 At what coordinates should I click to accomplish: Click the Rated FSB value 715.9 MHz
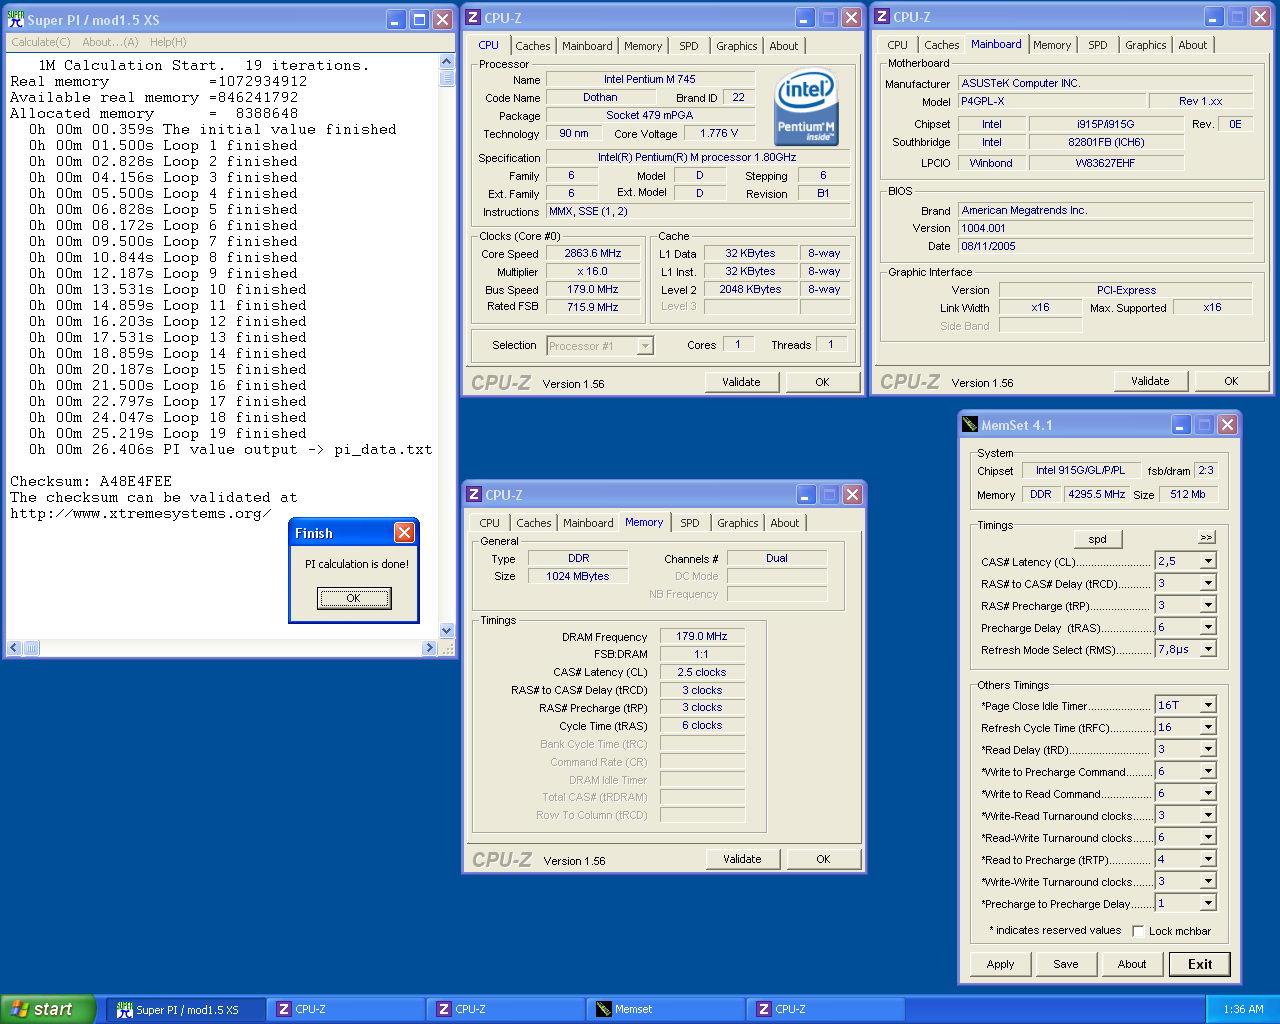pos(593,308)
